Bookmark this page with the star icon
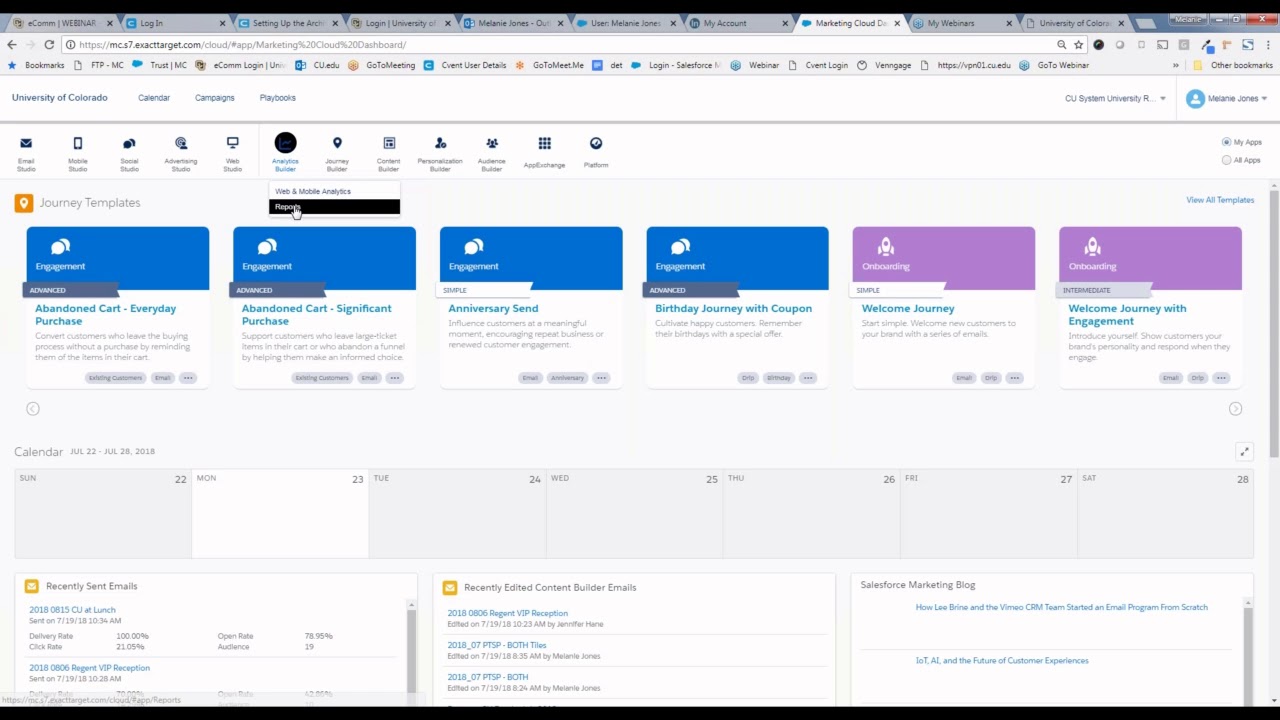This screenshot has width=1280, height=720. point(1078,44)
